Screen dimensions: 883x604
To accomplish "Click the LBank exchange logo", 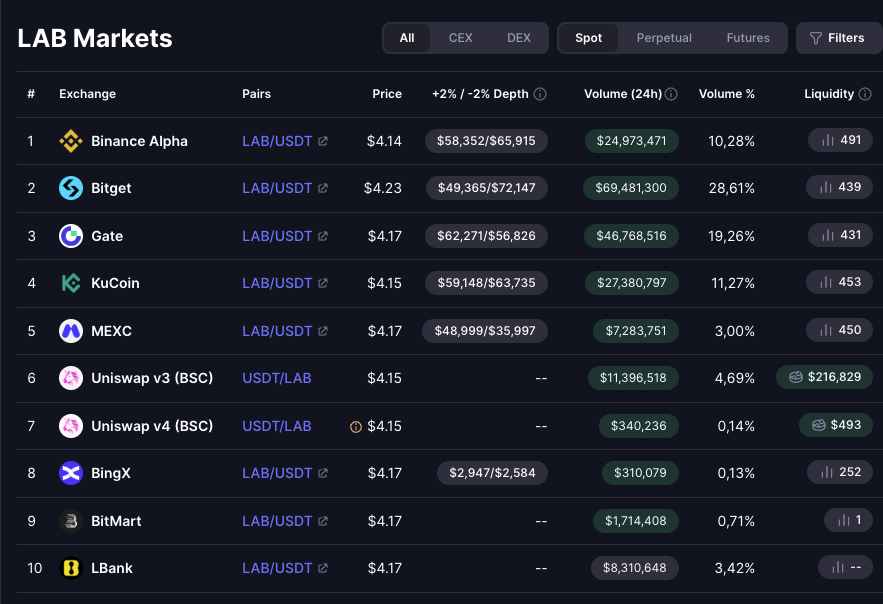I will [71, 568].
